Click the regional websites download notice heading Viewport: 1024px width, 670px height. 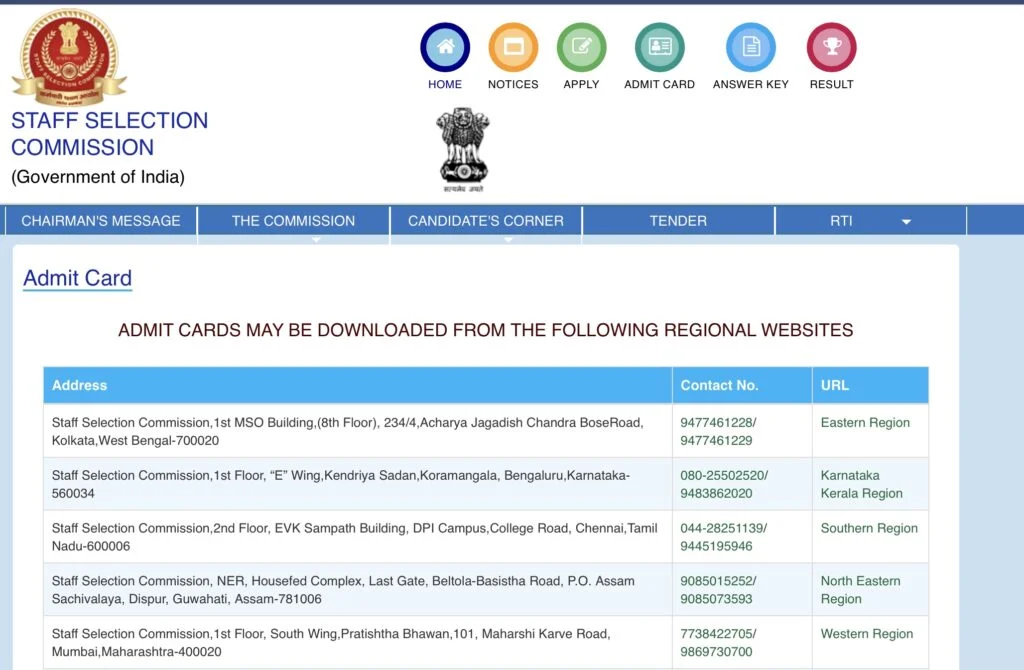point(485,330)
